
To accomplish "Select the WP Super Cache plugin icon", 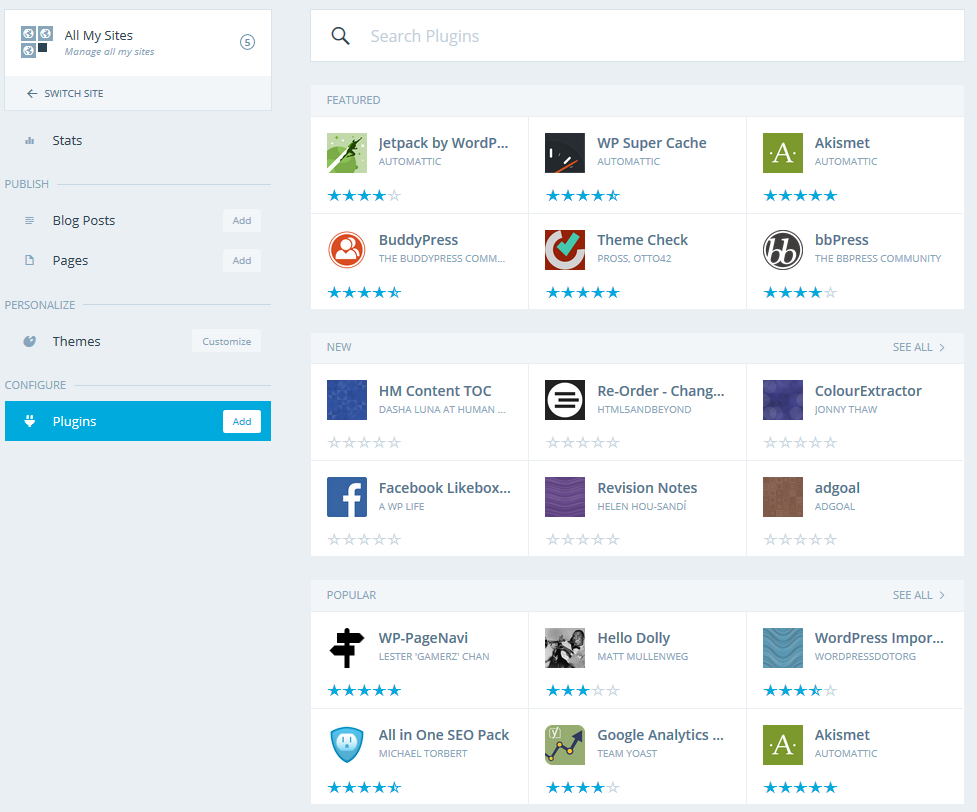I will point(565,153).
